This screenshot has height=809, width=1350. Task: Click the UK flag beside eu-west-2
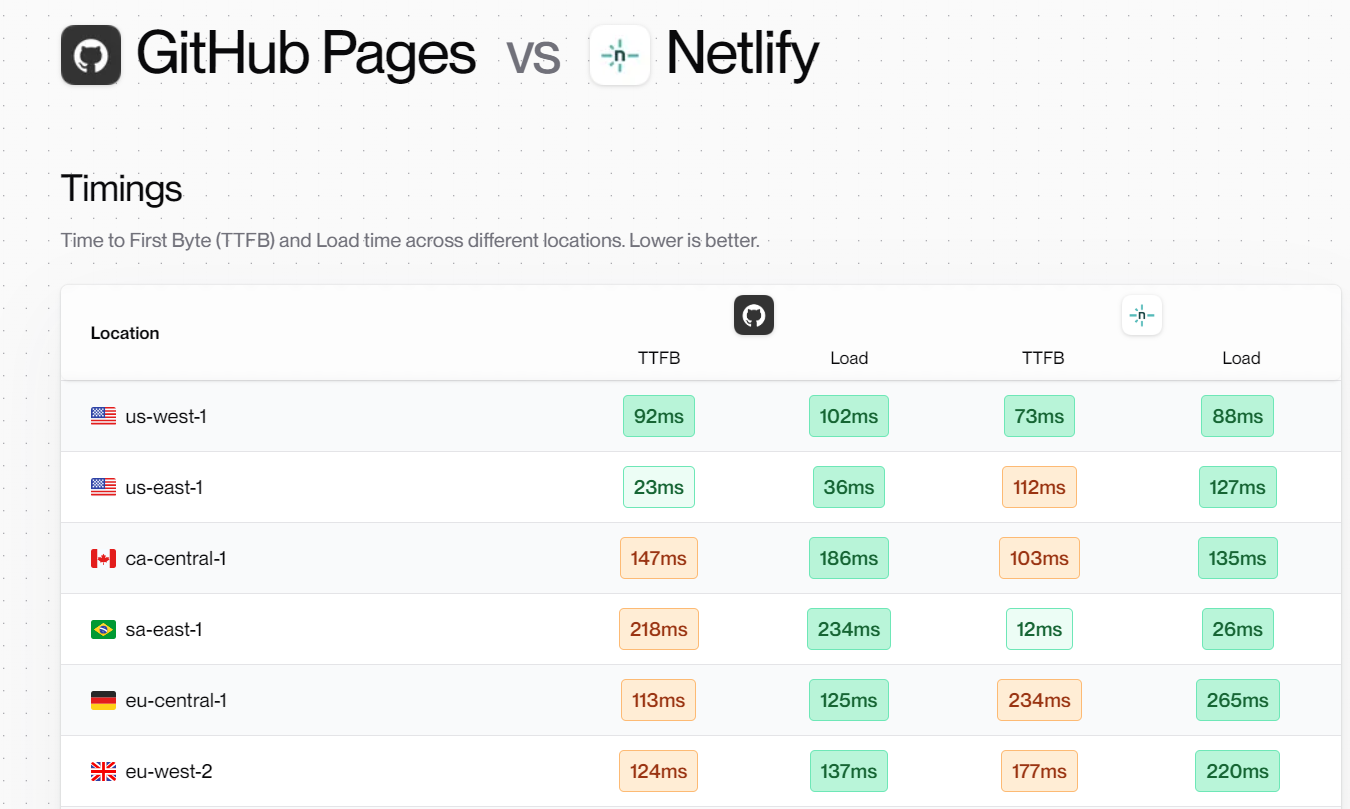103,772
